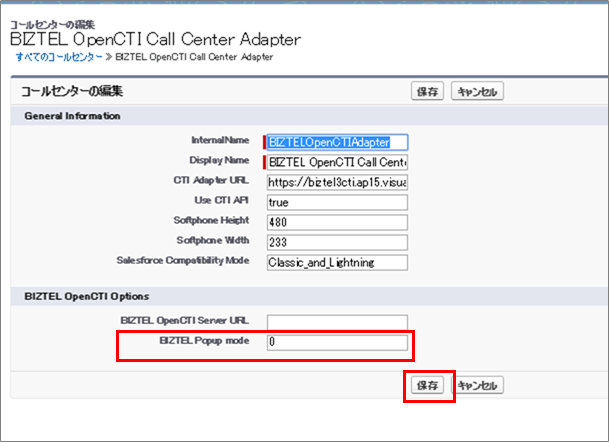Image resolution: width=609 pixels, height=442 pixels.
Task: Click the Softphone Width label
Action: pos(213,240)
